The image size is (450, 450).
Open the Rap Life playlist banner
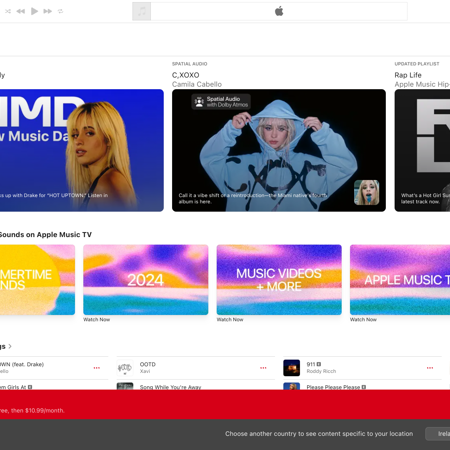click(422, 150)
